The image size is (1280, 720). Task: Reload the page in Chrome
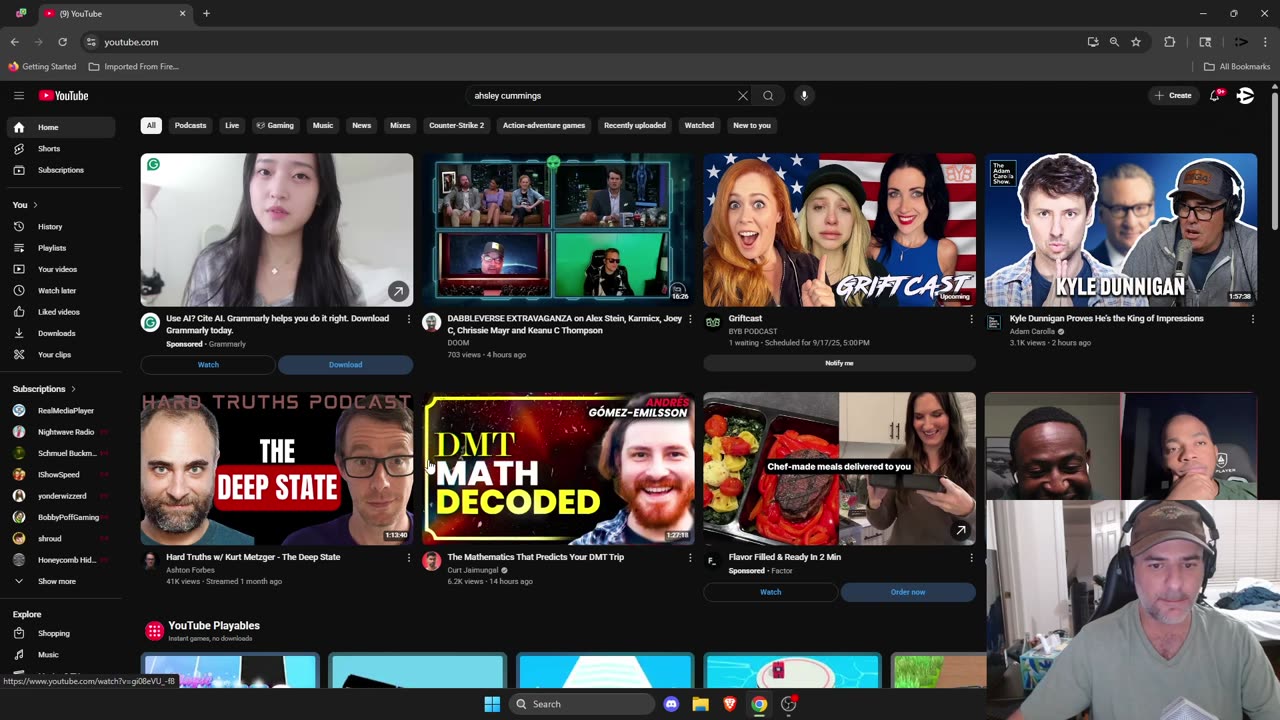[x=62, y=42]
